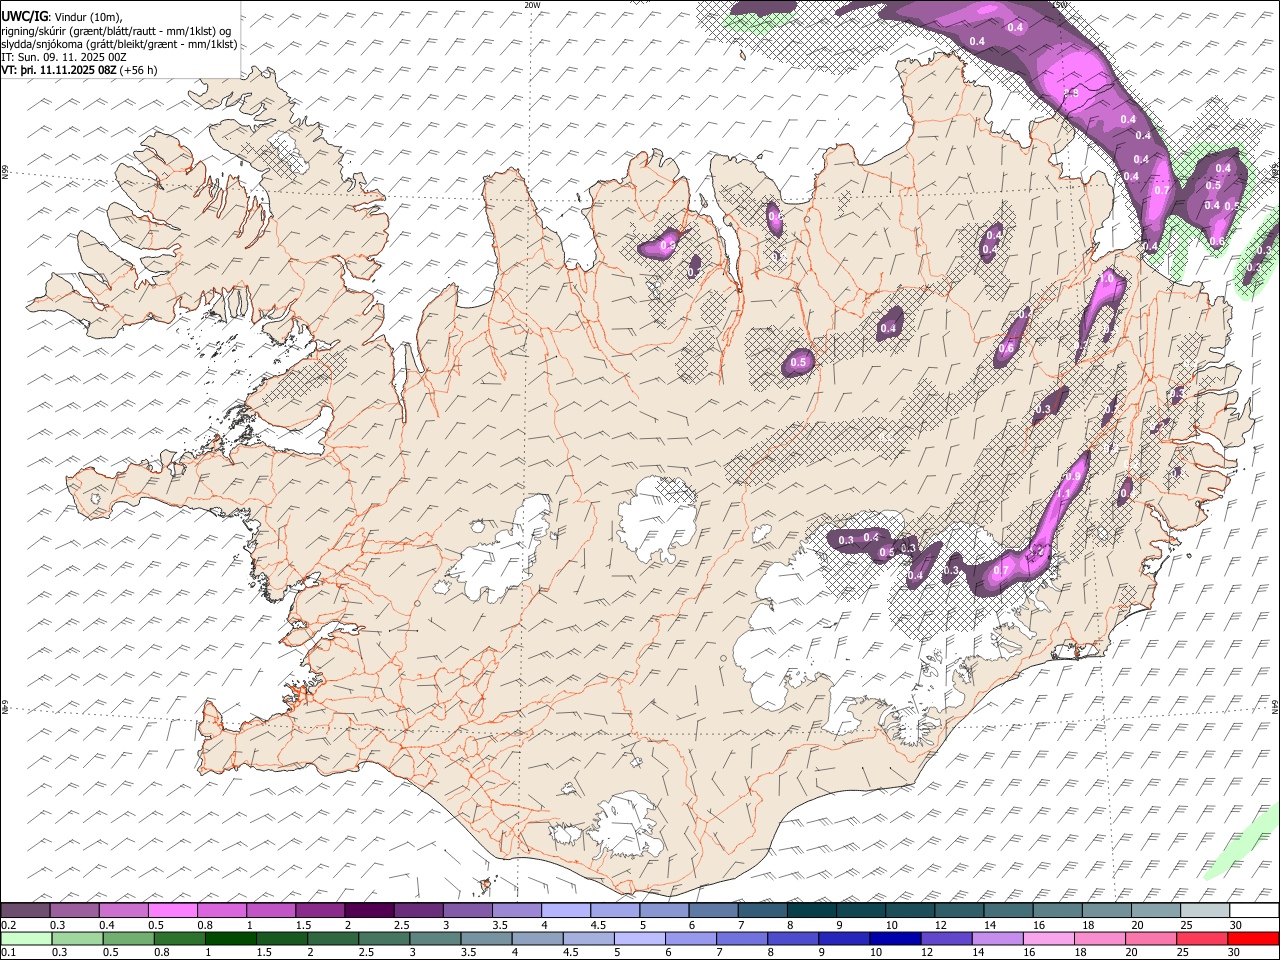Click the '12' label under upper legend row
This screenshot has width=1280, height=960.
point(940,925)
